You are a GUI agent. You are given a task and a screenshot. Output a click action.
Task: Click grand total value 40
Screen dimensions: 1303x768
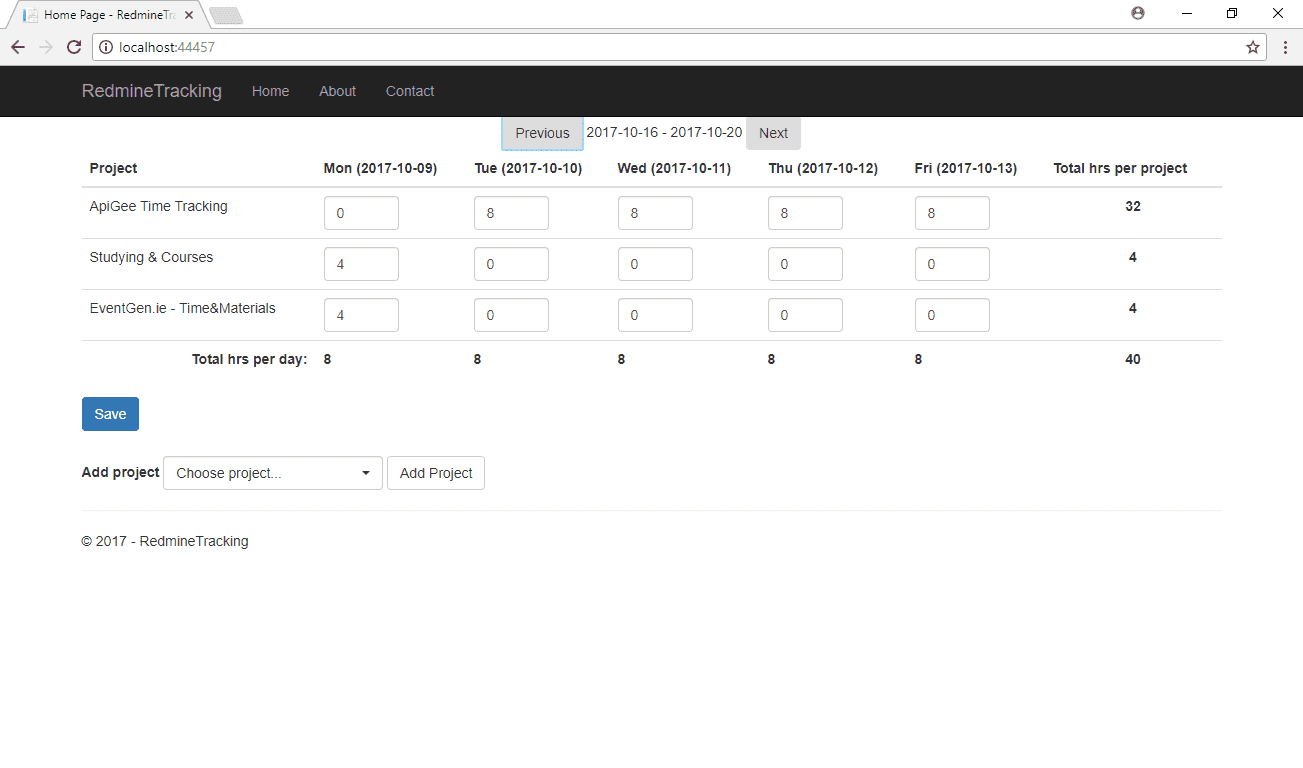1132,359
